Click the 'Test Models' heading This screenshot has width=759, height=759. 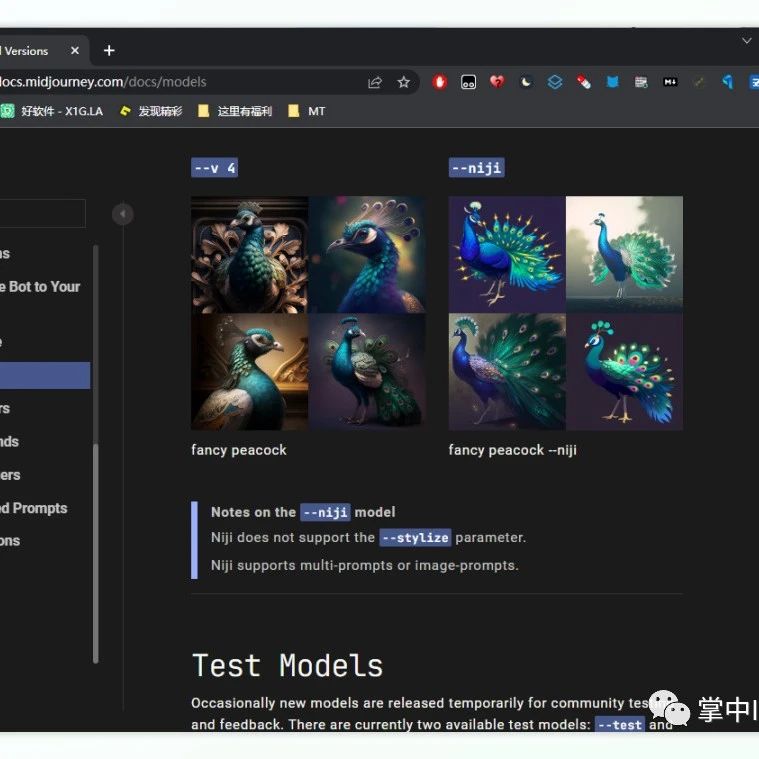point(287,666)
